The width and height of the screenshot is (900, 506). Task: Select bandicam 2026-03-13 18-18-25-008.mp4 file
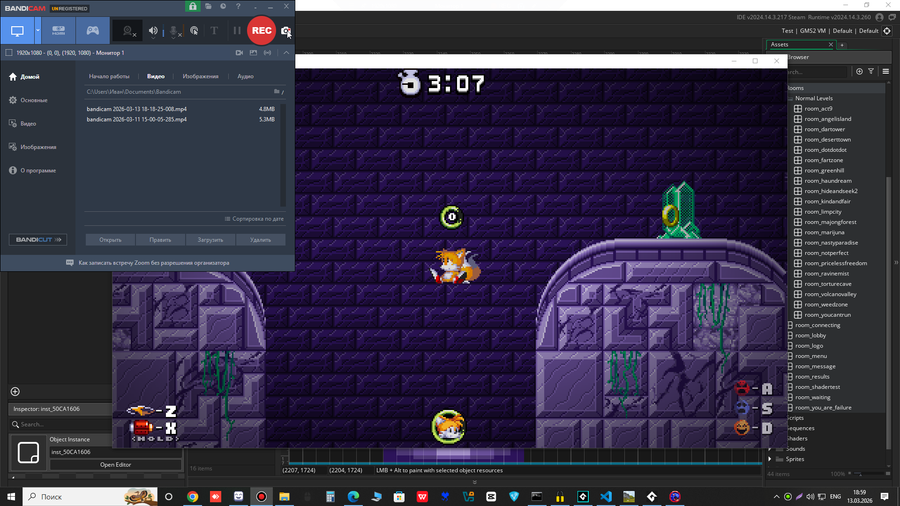(181, 109)
